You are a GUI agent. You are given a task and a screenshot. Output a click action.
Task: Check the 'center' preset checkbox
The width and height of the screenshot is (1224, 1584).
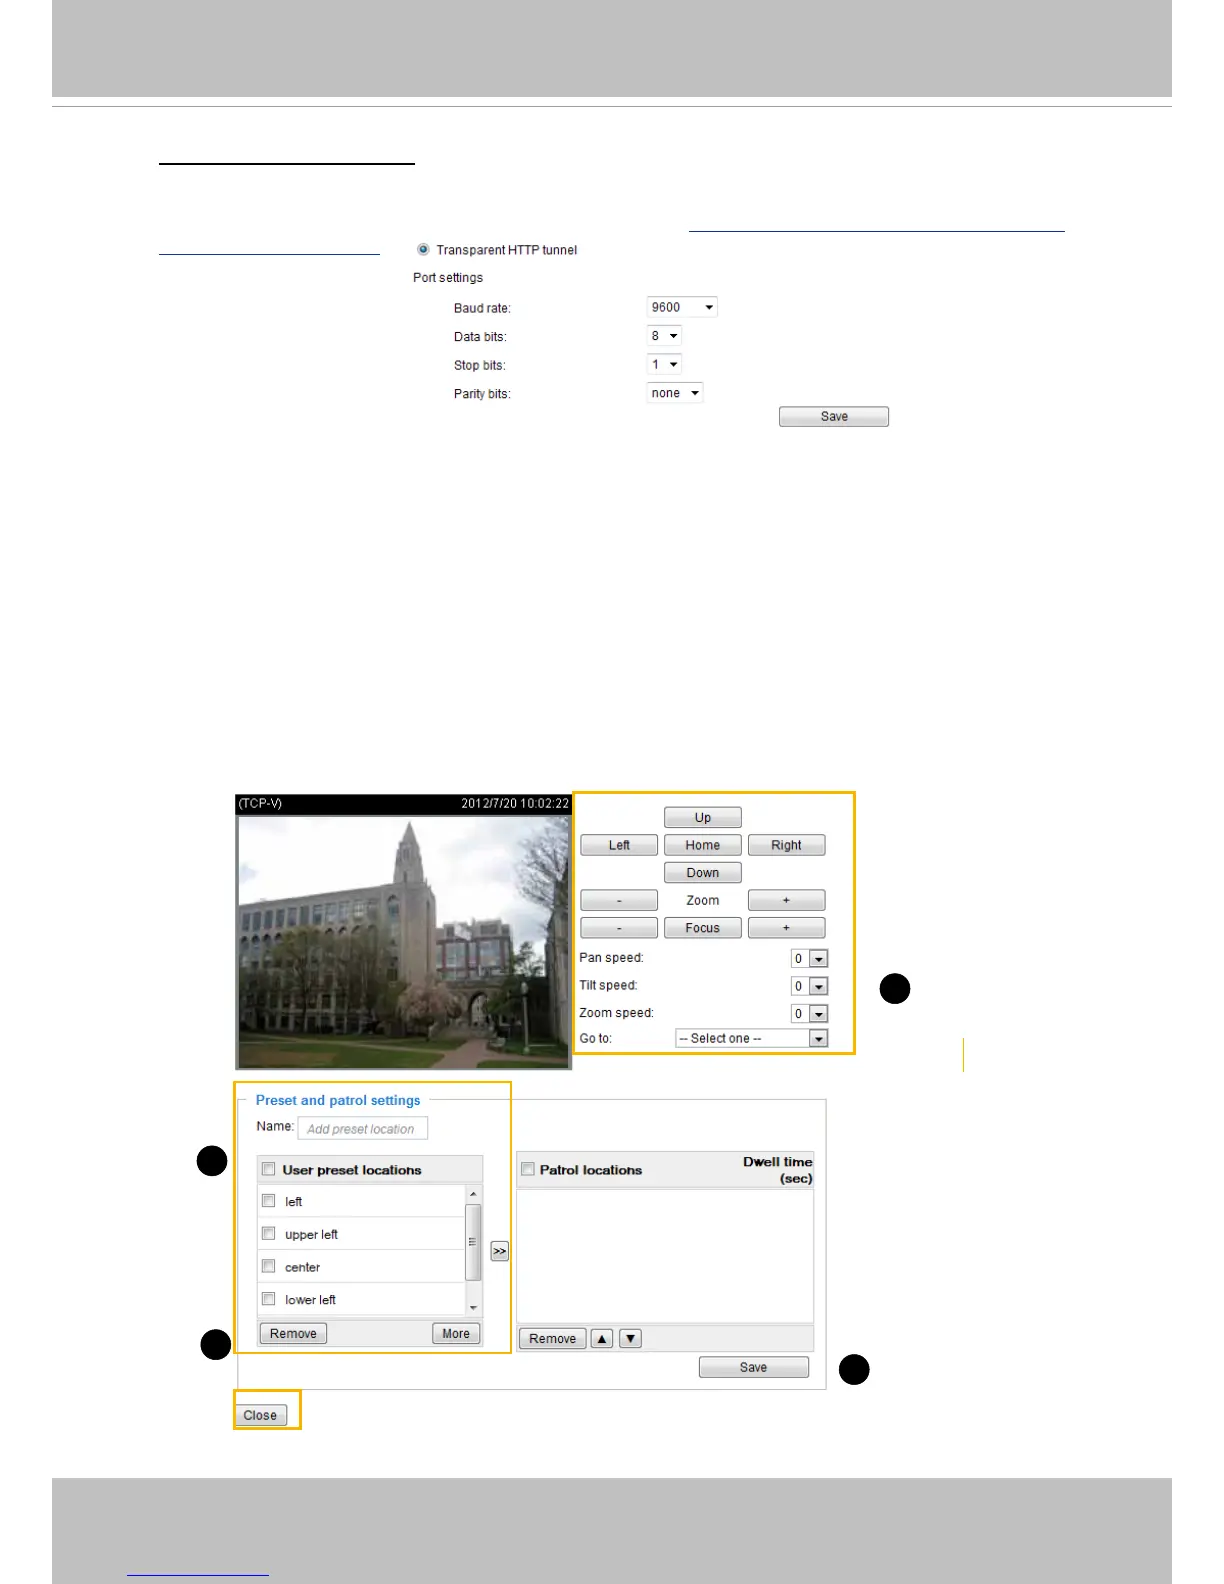268,1267
